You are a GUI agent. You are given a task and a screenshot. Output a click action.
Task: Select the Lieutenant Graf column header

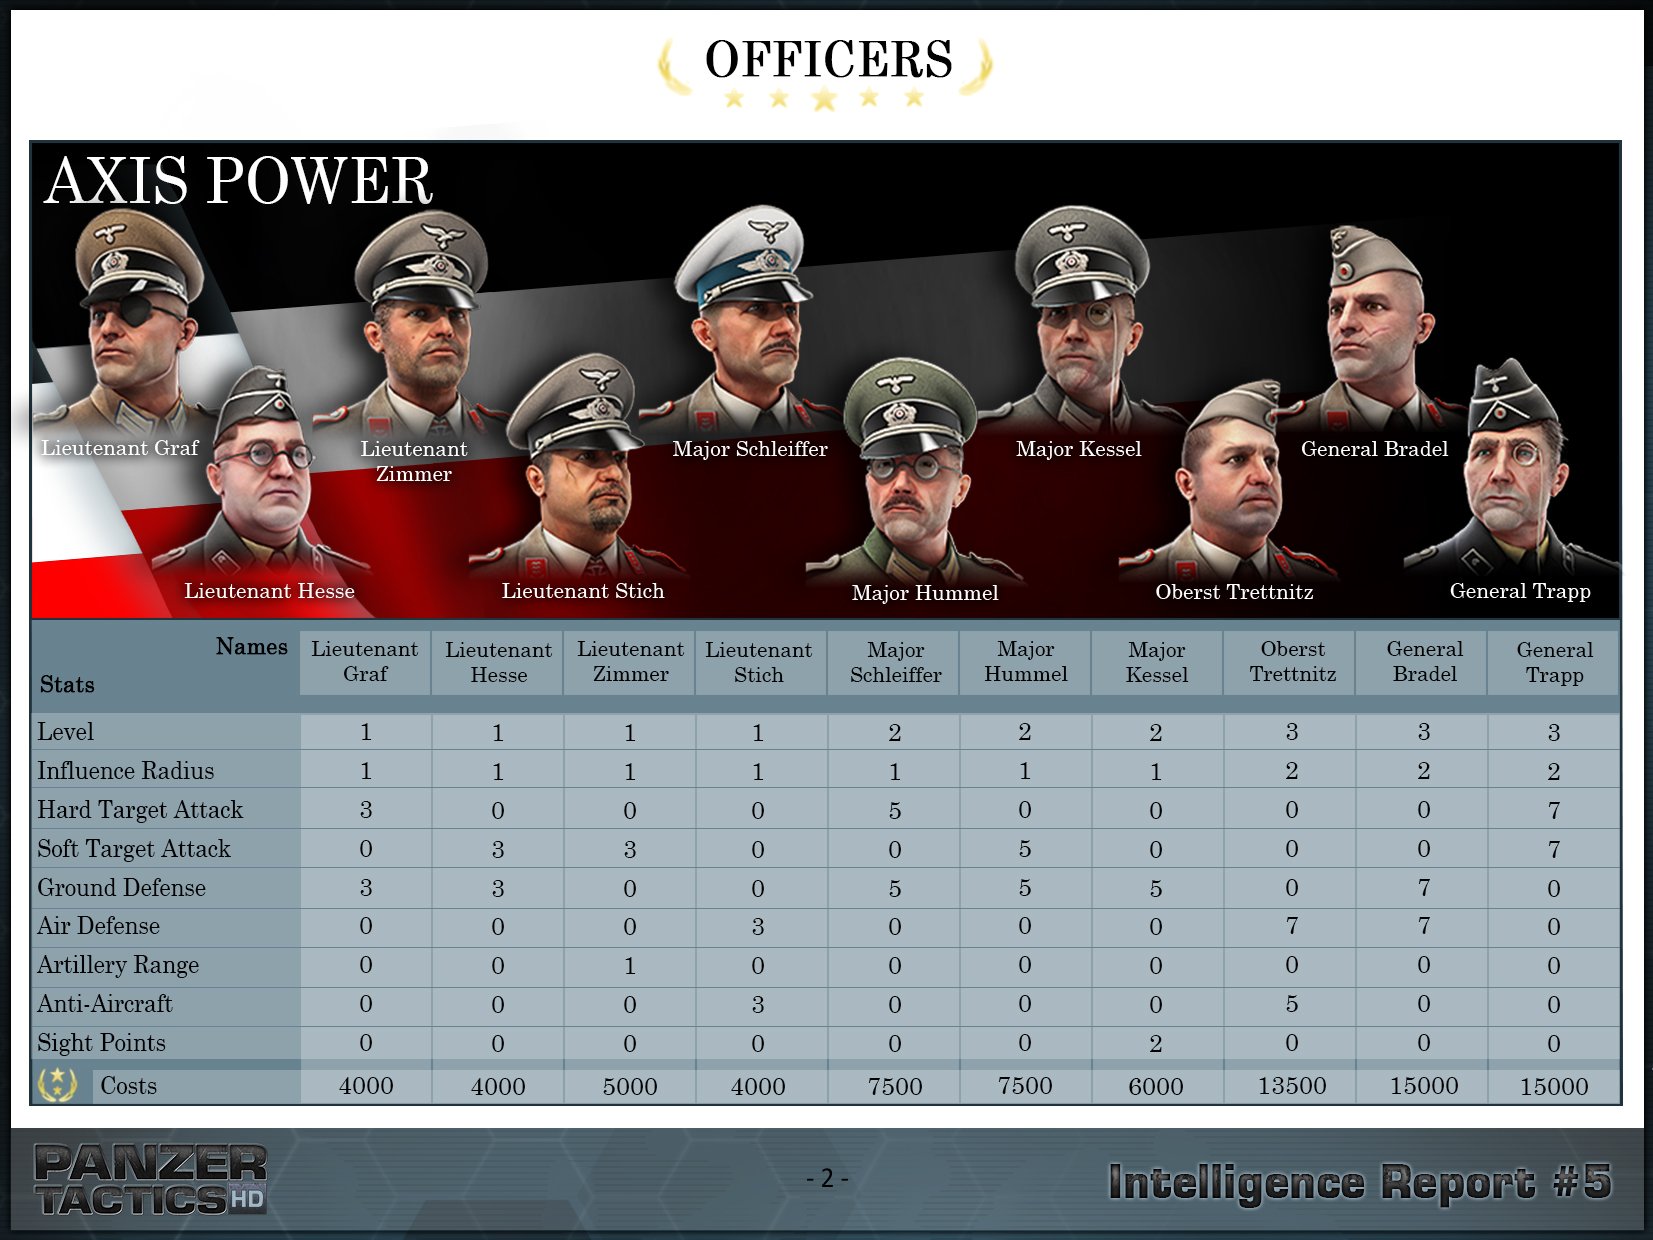click(x=365, y=662)
